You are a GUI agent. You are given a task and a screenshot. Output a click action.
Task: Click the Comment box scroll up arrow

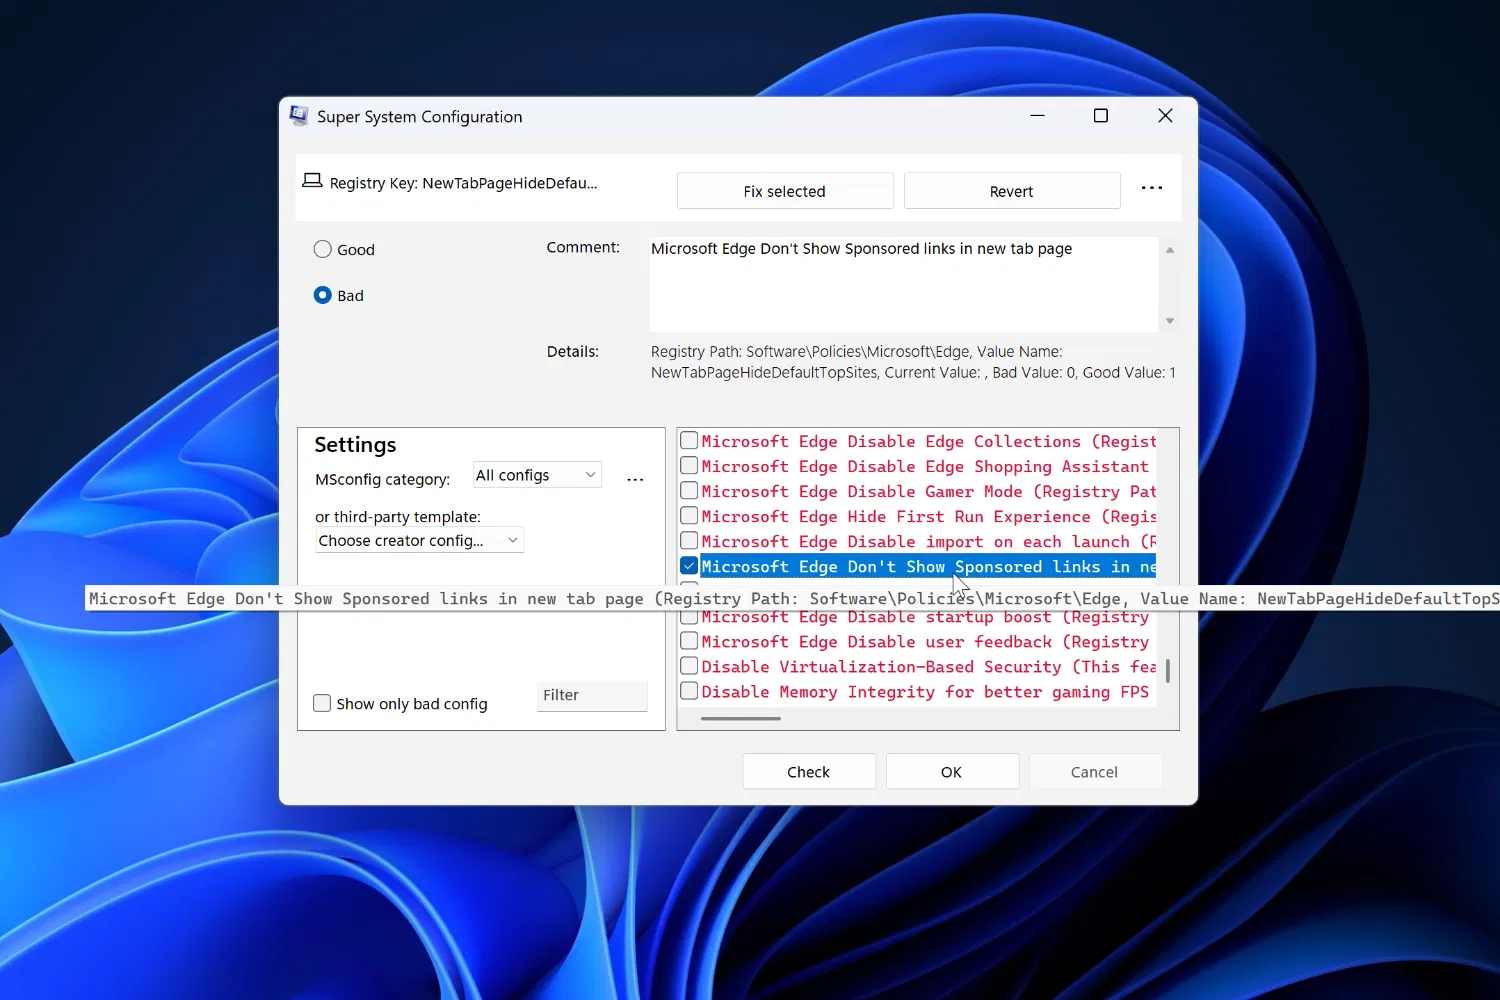point(1170,250)
